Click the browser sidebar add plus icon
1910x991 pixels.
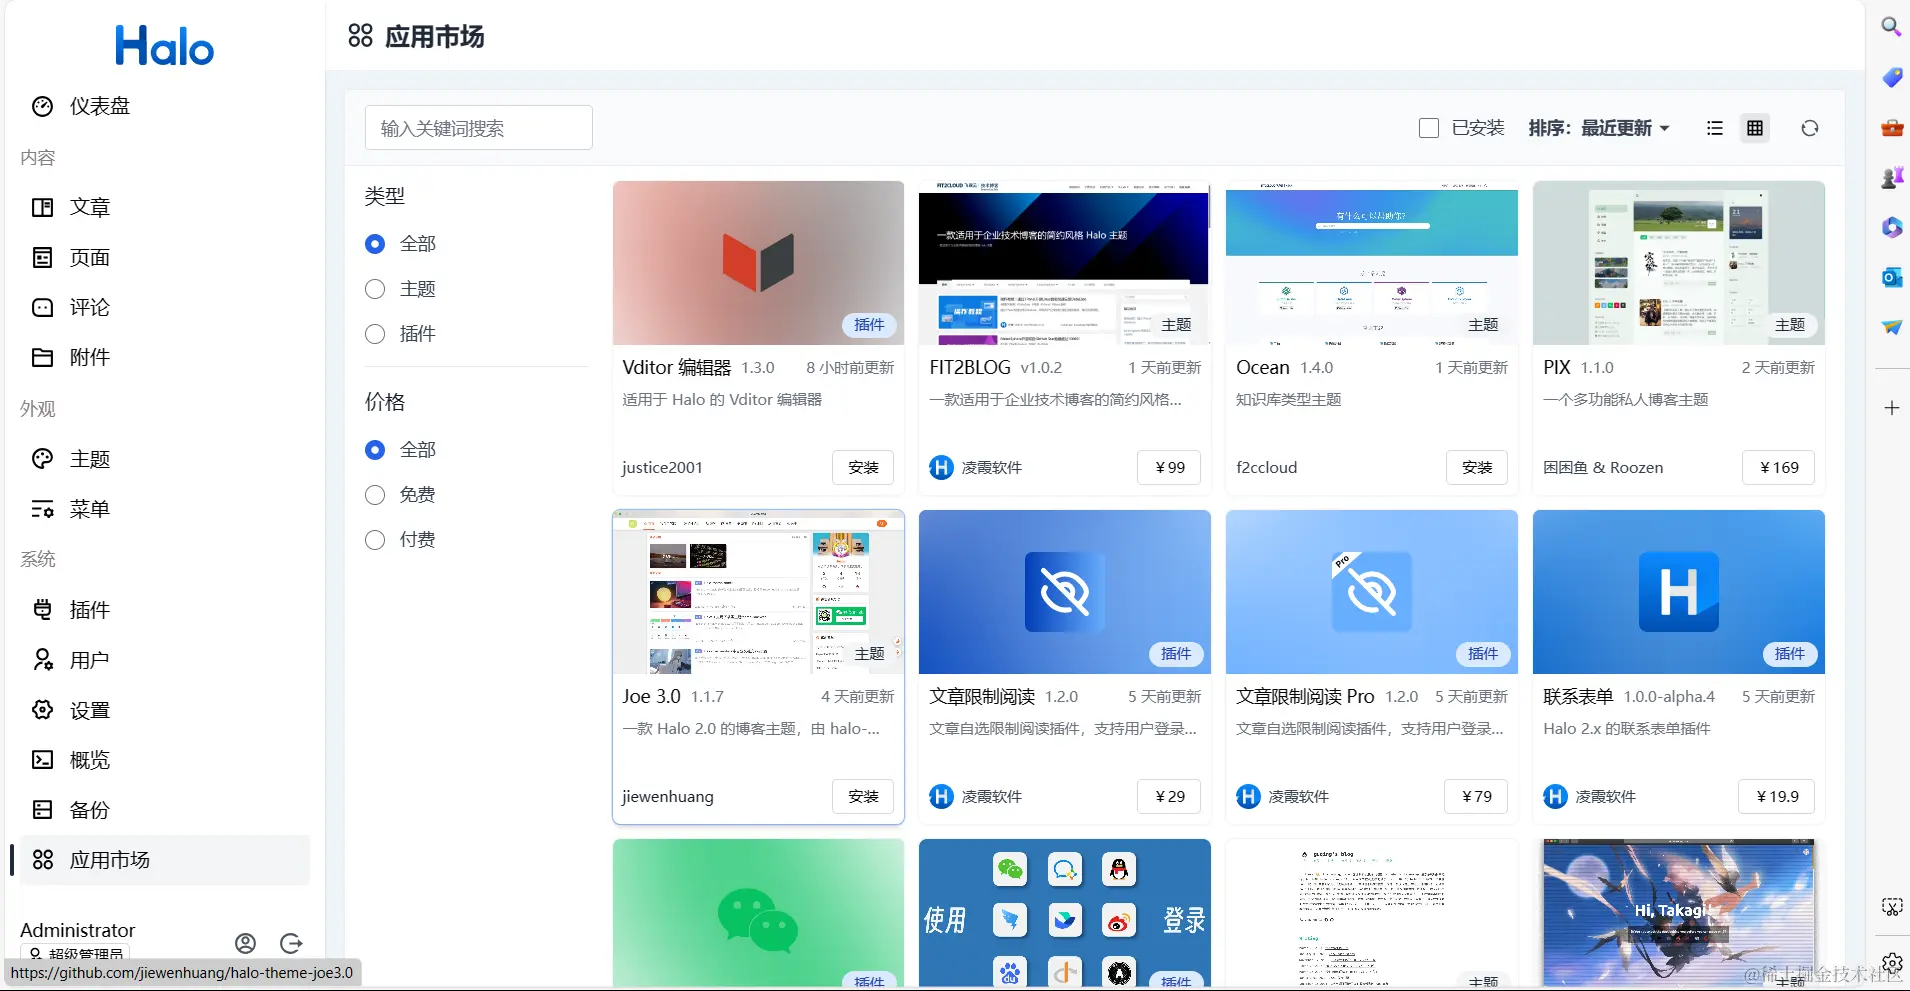[1891, 408]
